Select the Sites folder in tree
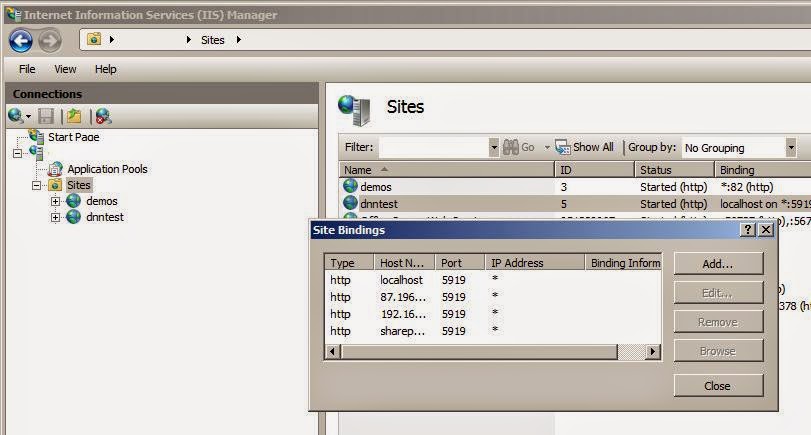 (79, 185)
